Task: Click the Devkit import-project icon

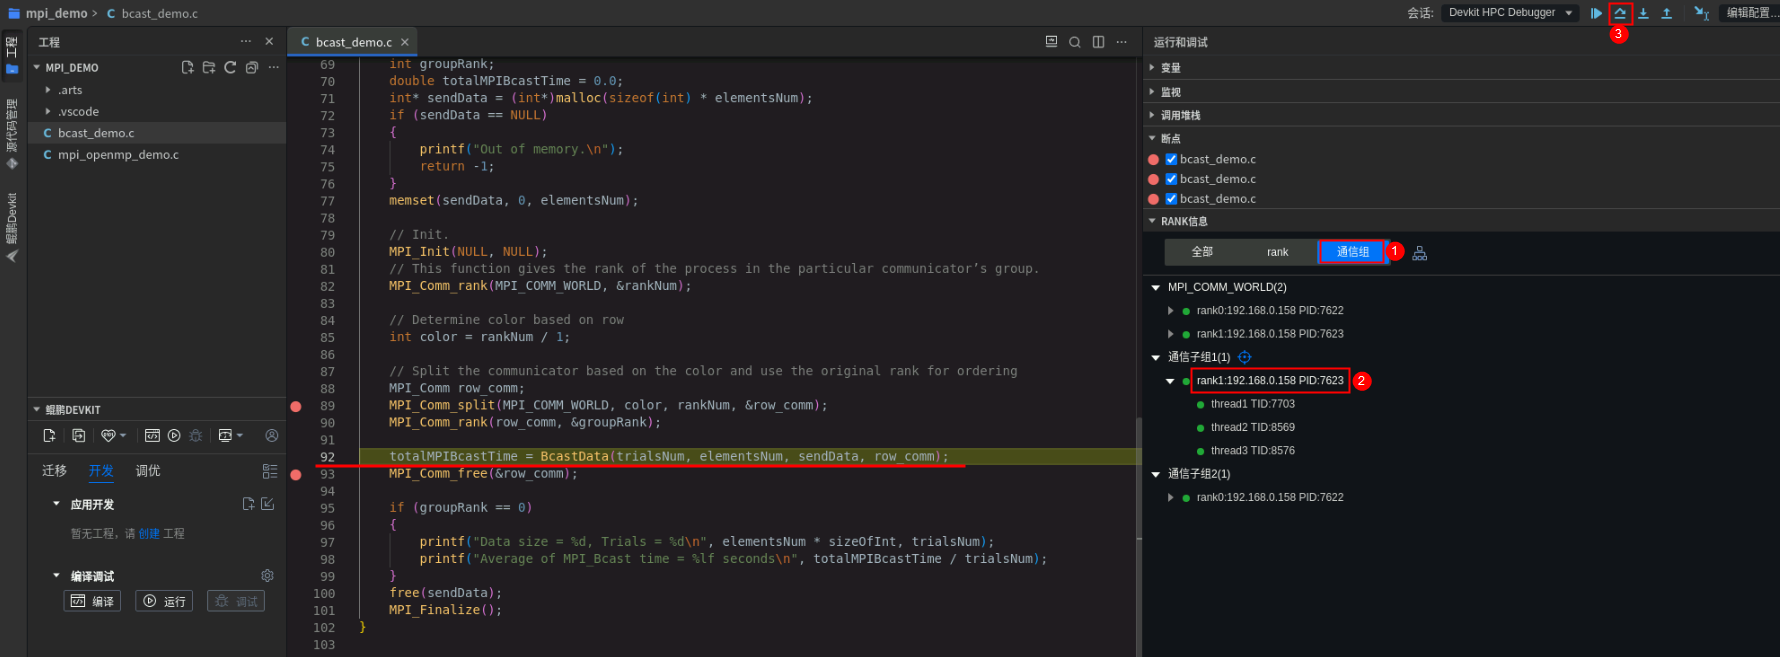Action: click(x=78, y=436)
